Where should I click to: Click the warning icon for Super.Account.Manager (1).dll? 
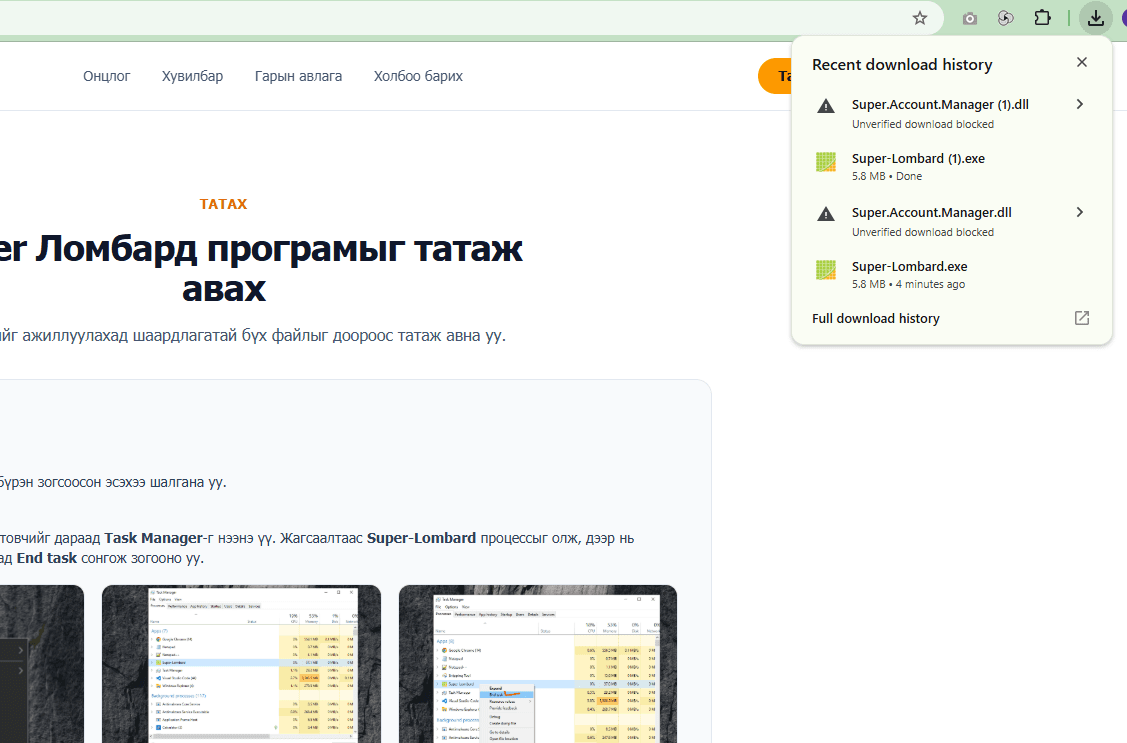tap(826, 106)
